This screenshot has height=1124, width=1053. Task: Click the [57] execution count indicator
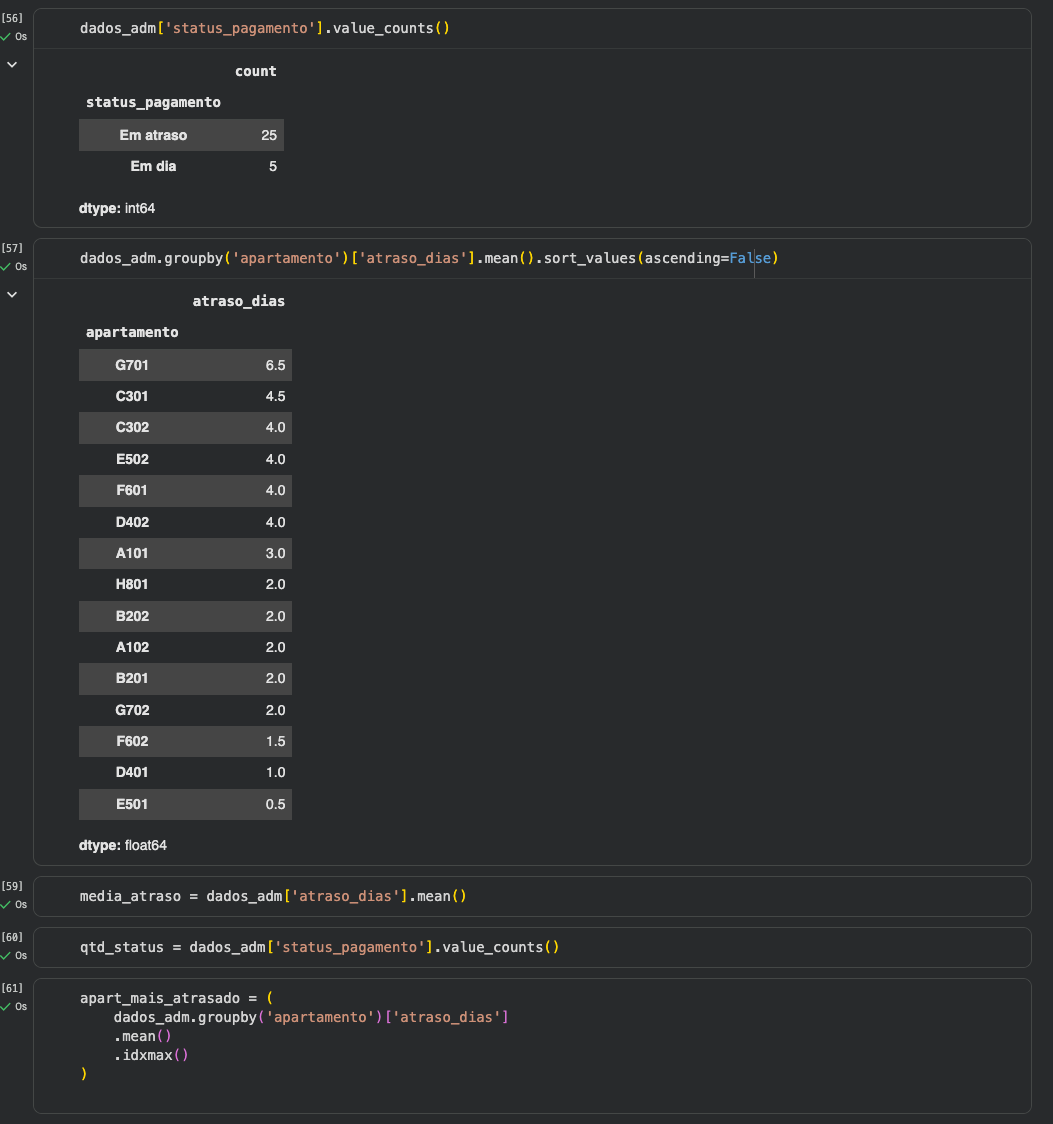pos(12,248)
